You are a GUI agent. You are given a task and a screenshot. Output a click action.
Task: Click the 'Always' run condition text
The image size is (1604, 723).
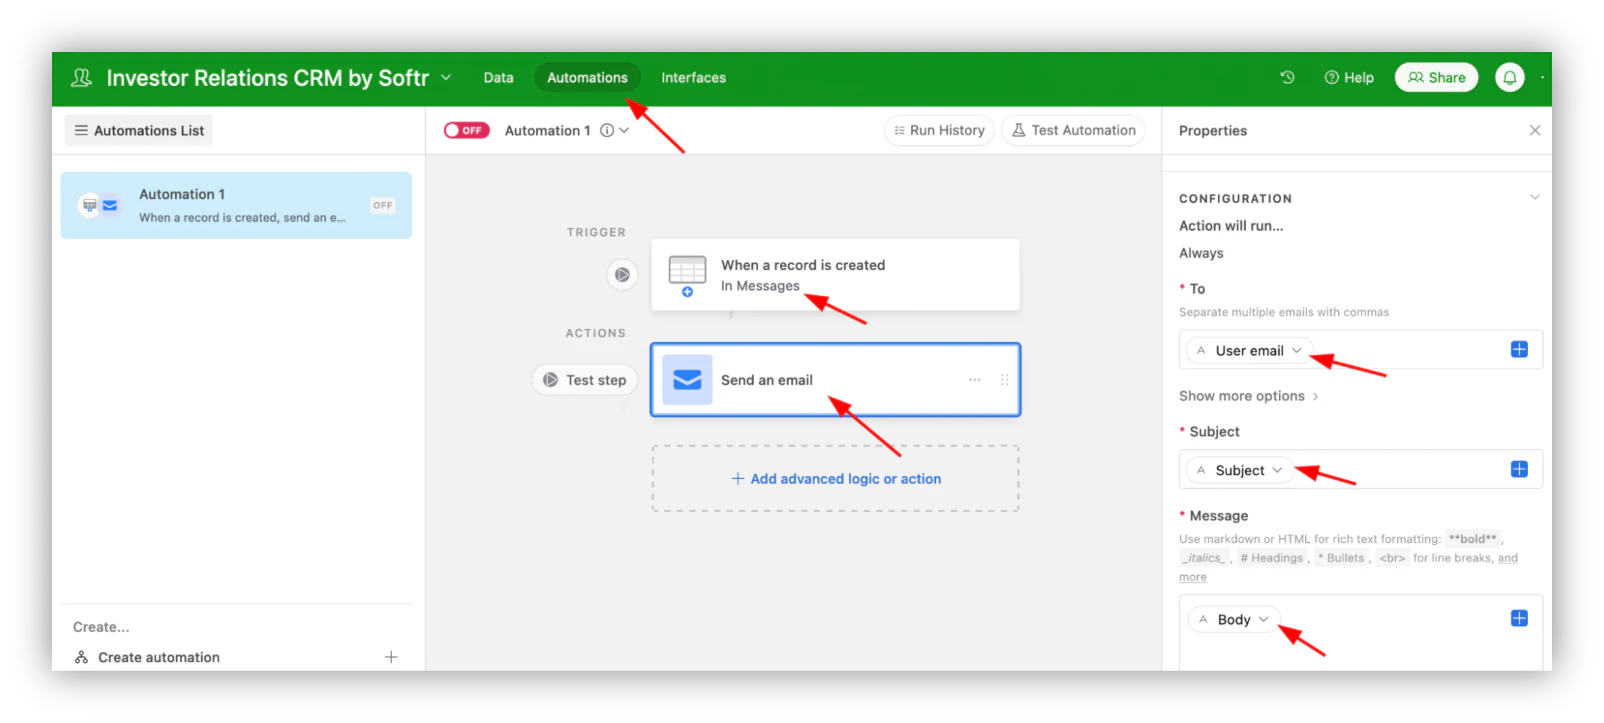(x=1201, y=253)
